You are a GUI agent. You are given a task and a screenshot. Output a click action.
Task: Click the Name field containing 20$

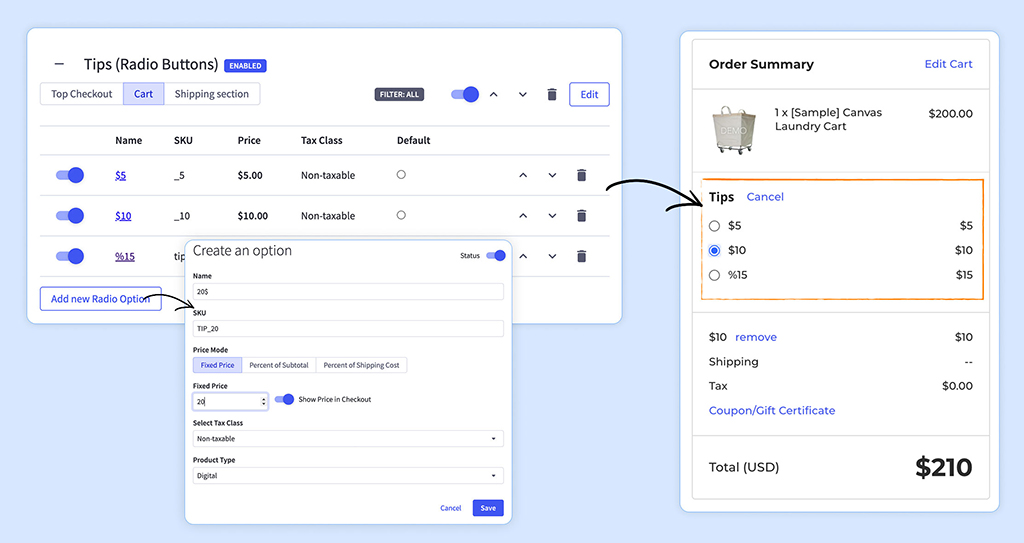click(x=348, y=291)
